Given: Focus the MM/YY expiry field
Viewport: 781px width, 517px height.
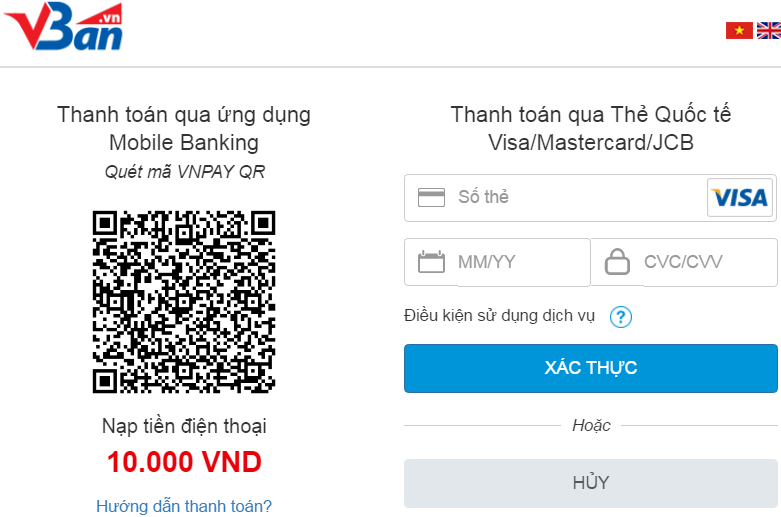Looking at the screenshot, I should point(515,262).
